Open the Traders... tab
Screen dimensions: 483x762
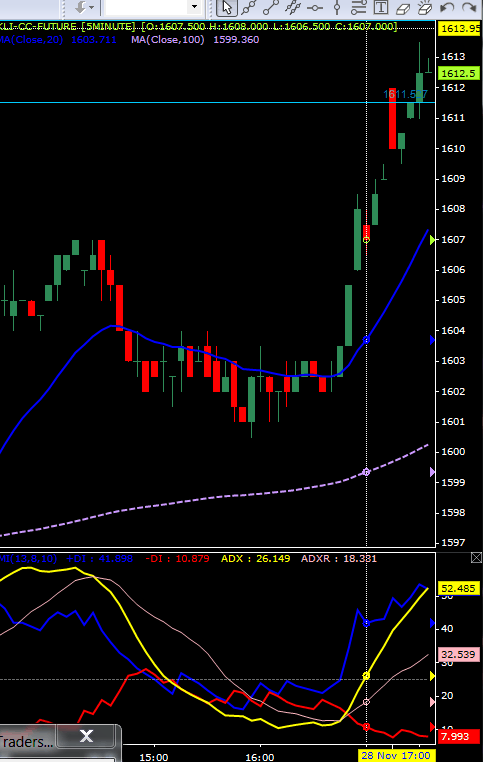[27, 742]
